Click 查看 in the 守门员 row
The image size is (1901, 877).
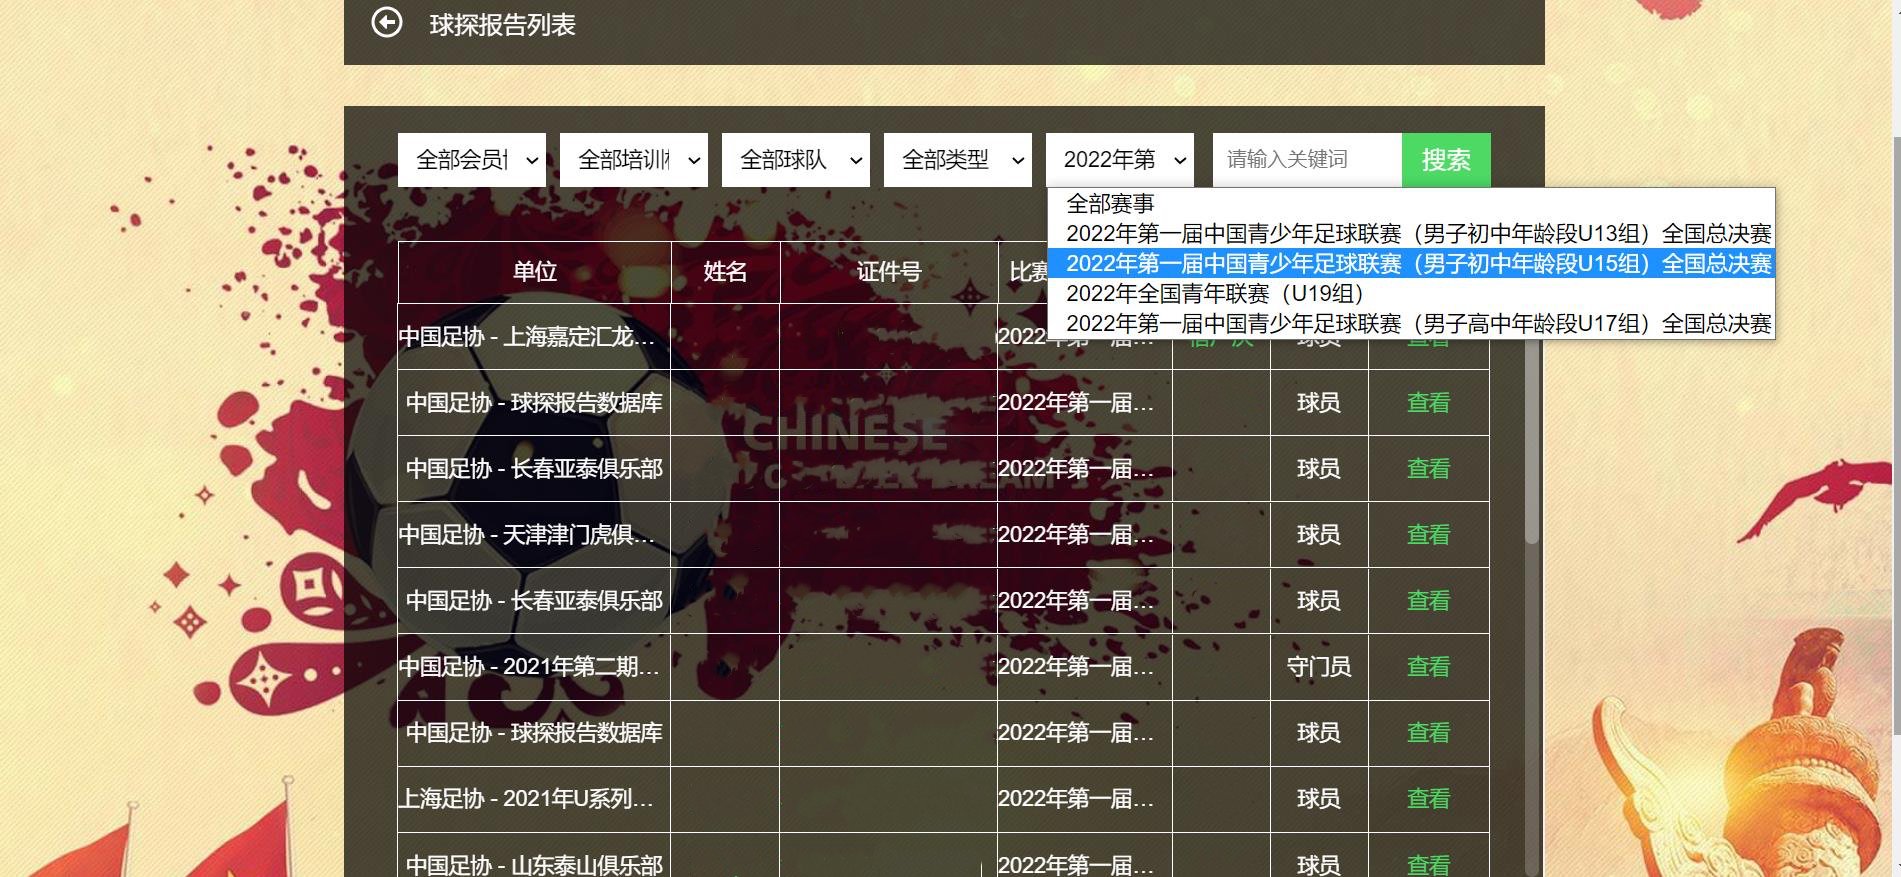[x=1427, y=667]
